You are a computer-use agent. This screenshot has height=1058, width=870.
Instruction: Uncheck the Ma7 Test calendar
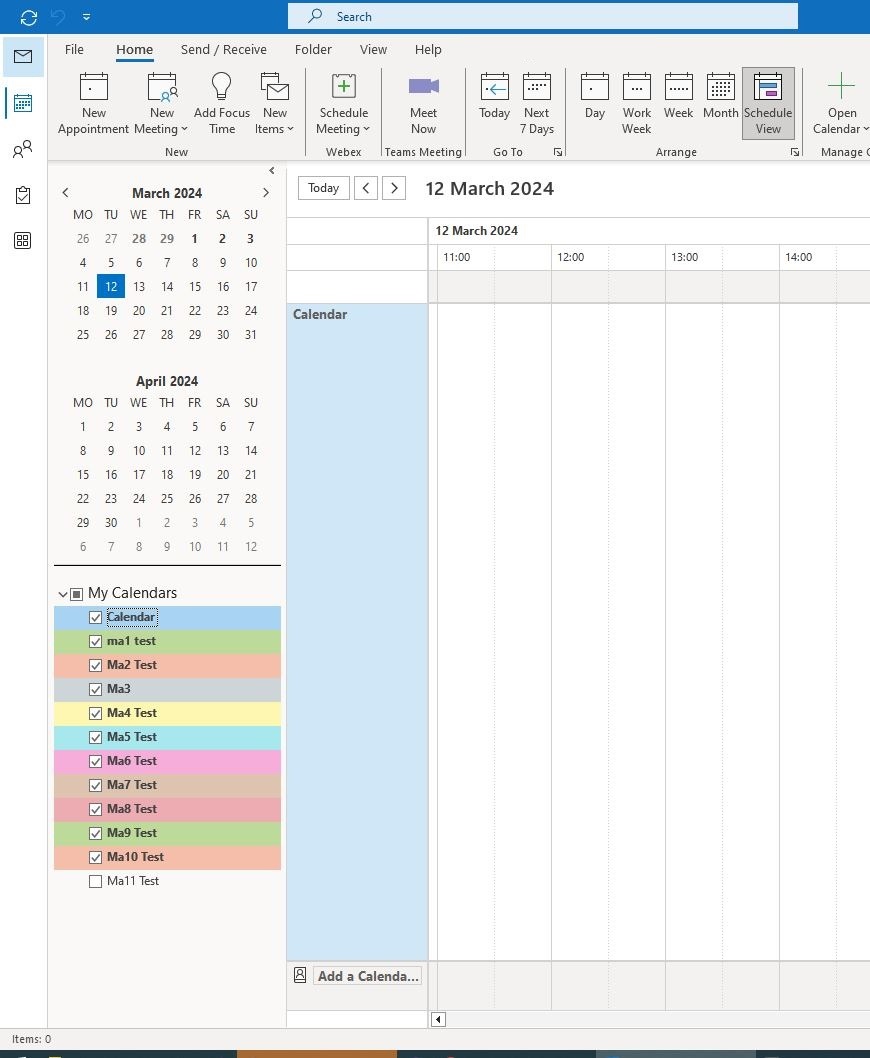click(95, 785)
